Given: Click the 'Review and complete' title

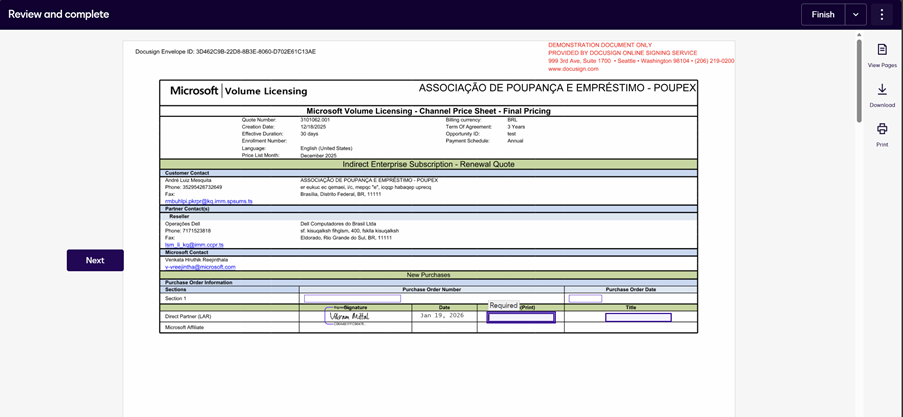Looking at the screenshot, I should pos(58,14).
